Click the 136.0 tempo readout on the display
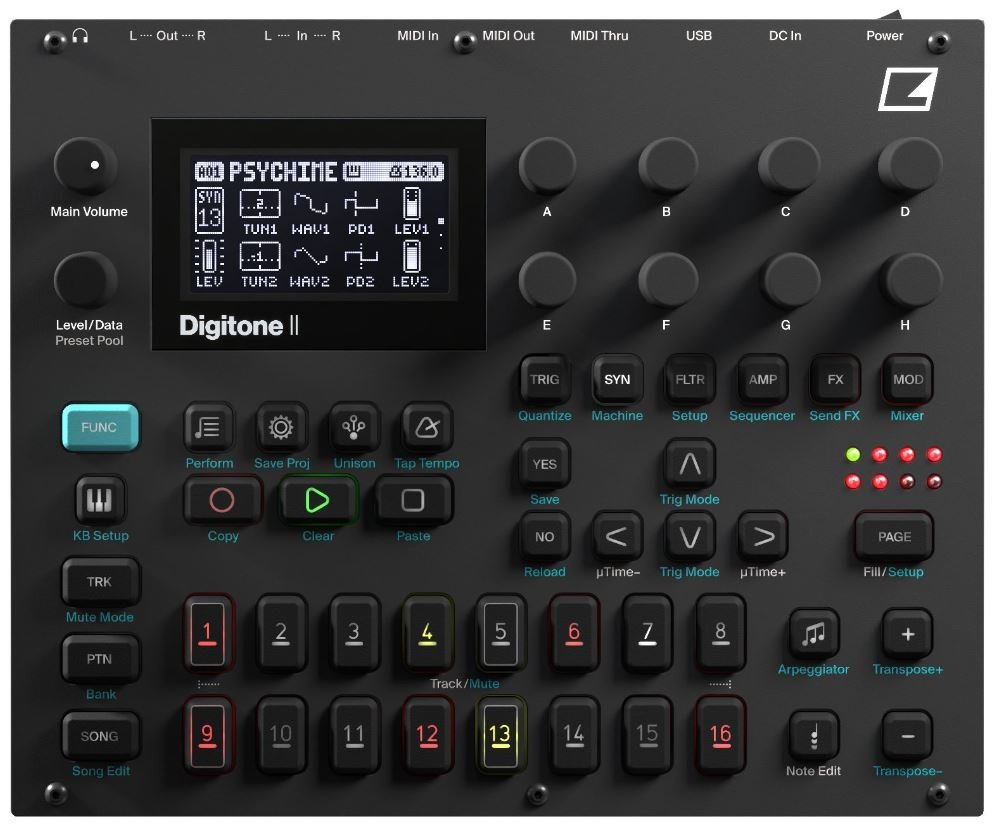995x832 pixels. click(416, 171)
